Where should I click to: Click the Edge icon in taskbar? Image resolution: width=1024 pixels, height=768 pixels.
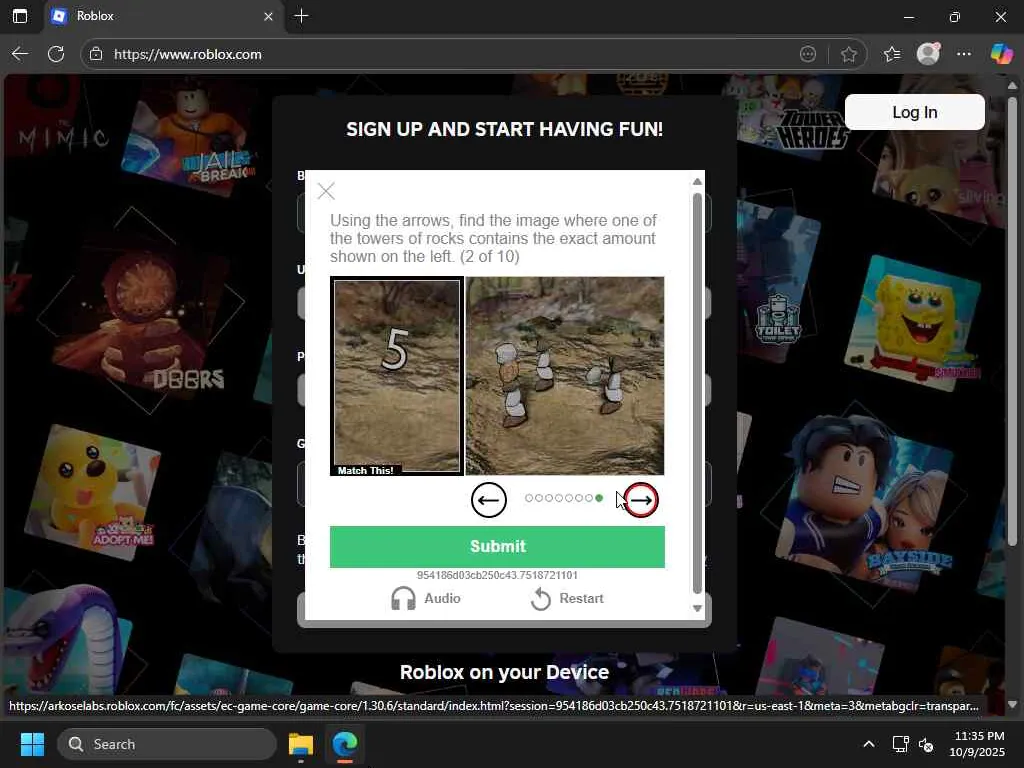pyautogui.click(x=345, y=744)
